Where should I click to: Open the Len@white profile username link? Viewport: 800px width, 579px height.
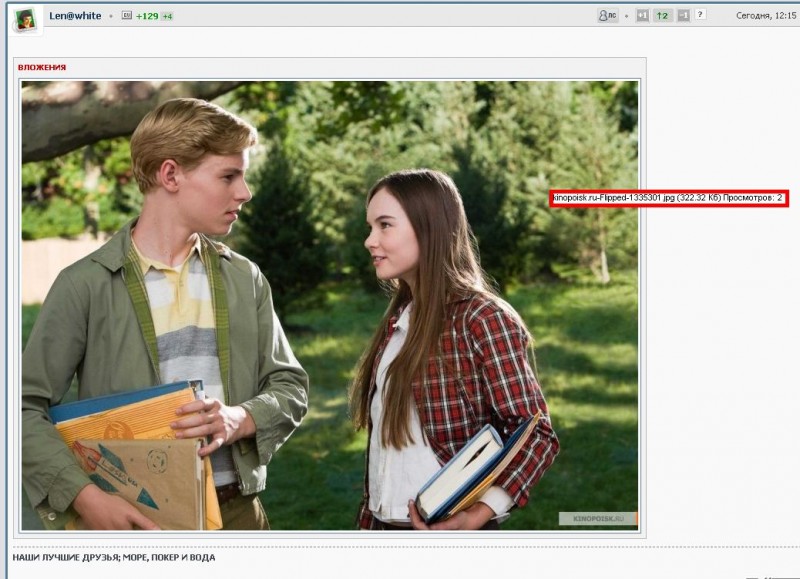click(x=75, y=16)
